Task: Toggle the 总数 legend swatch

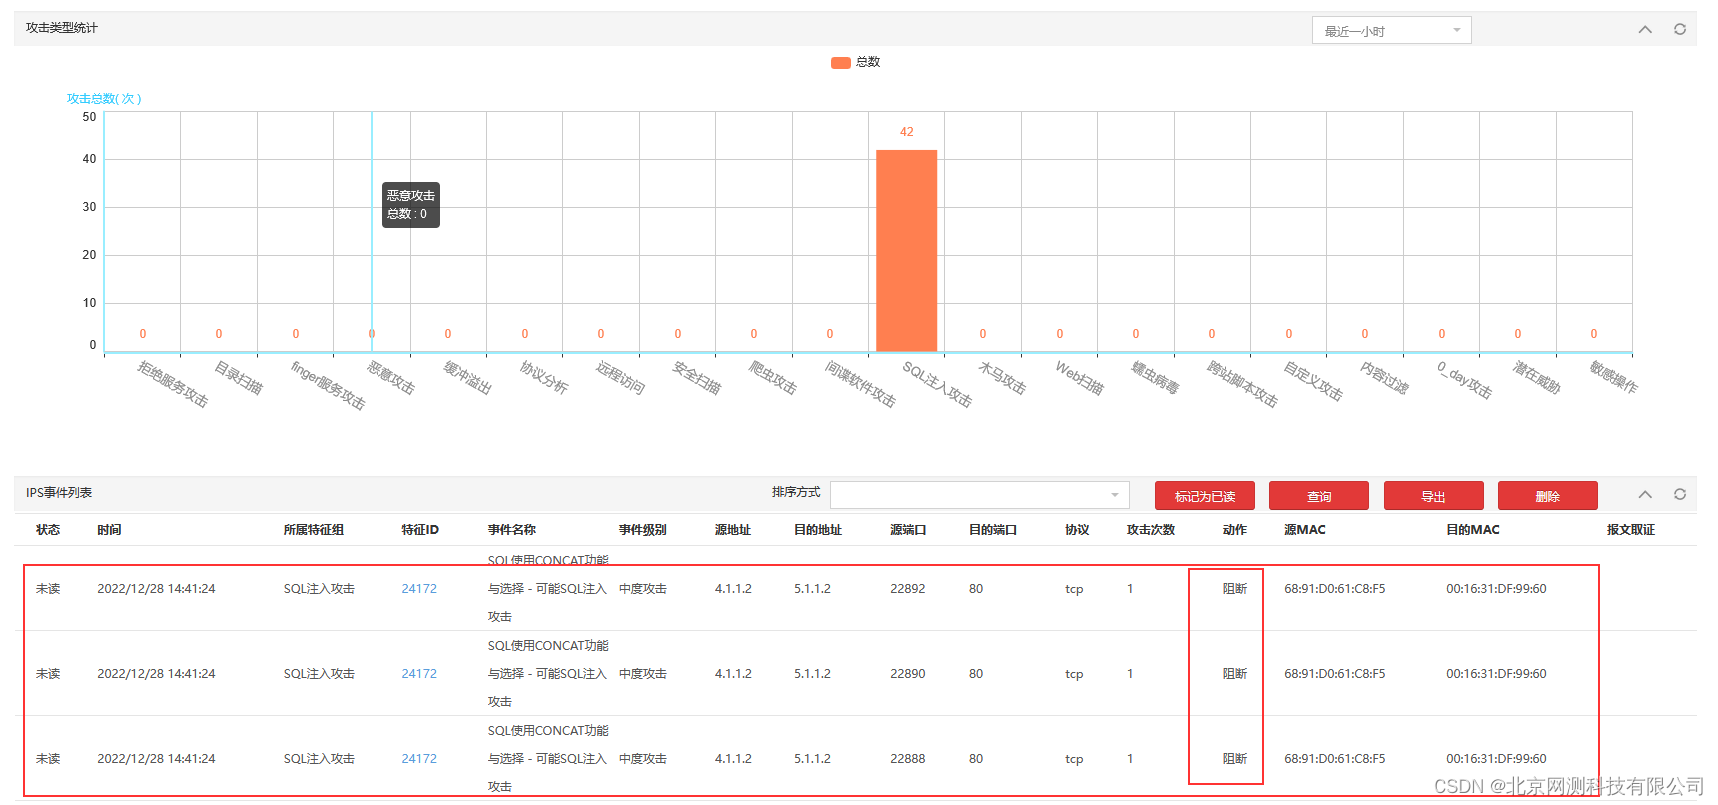Action: point(840,62)
